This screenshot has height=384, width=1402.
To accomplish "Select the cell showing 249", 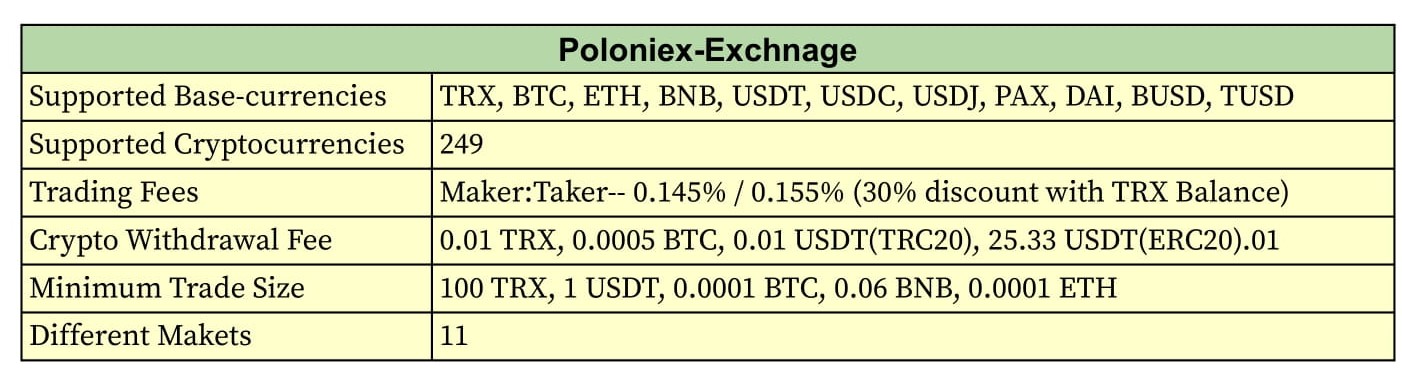I will tap(913, 145).
